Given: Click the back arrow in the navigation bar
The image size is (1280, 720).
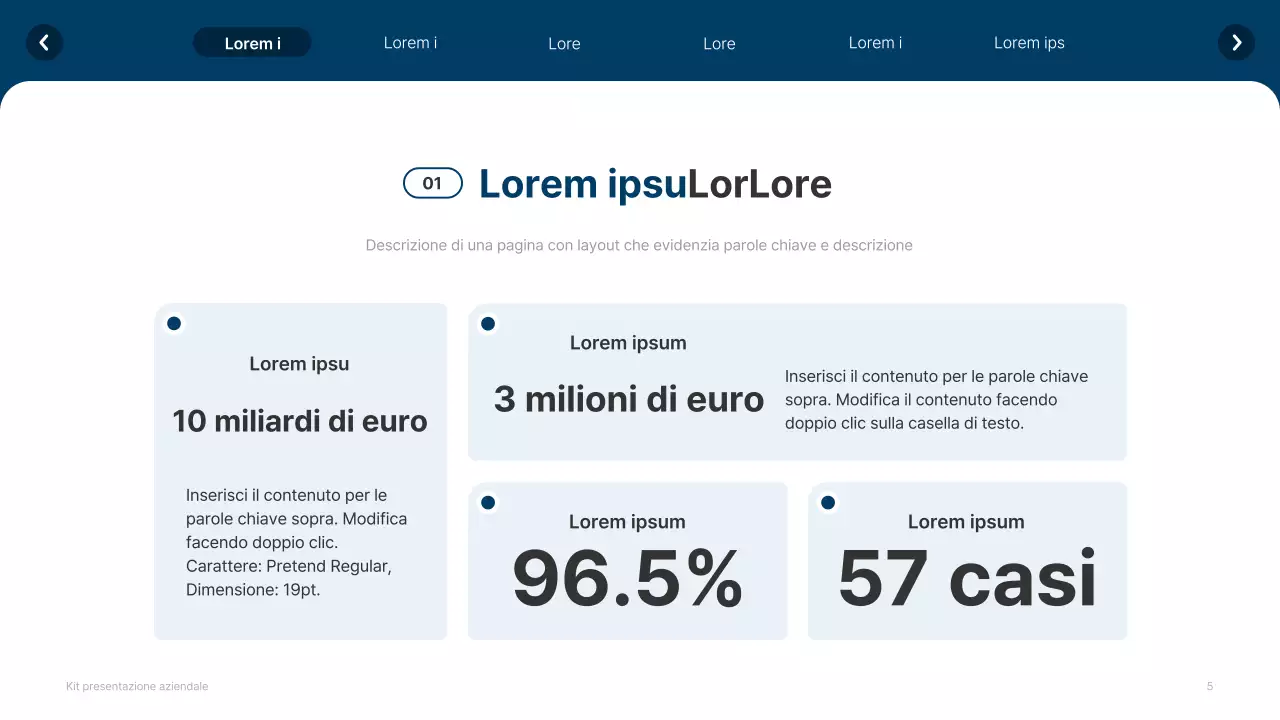Looking at the screenshot, I should point(44,42).
